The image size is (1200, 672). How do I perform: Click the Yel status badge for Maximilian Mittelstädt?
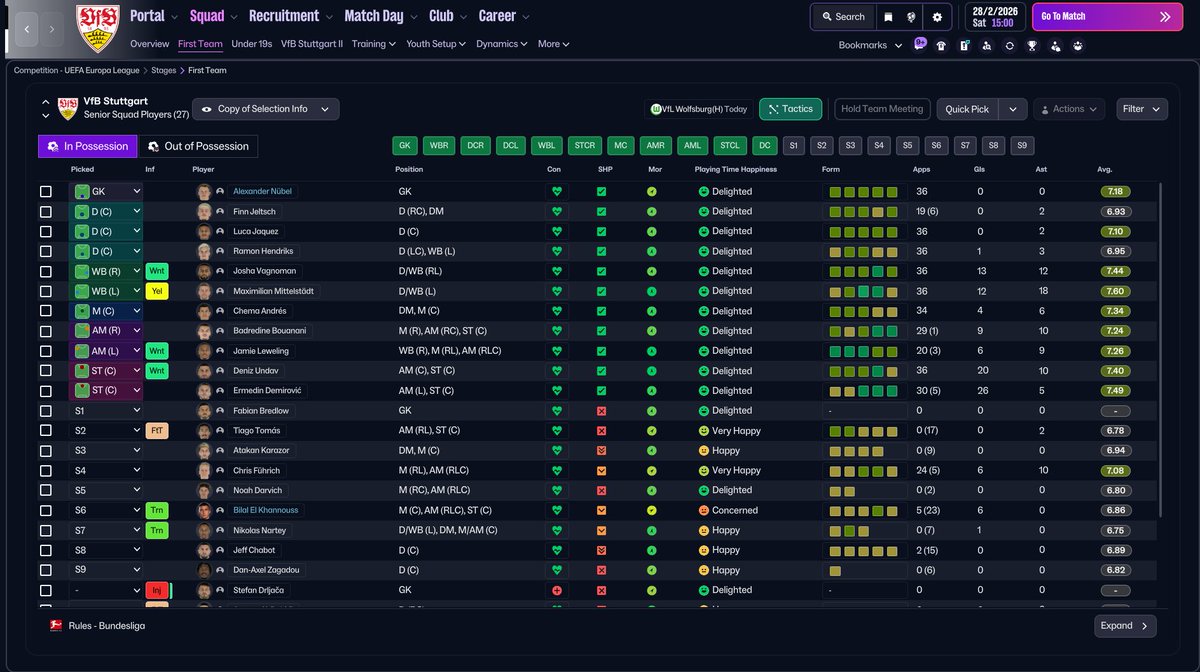pos(157,291)
